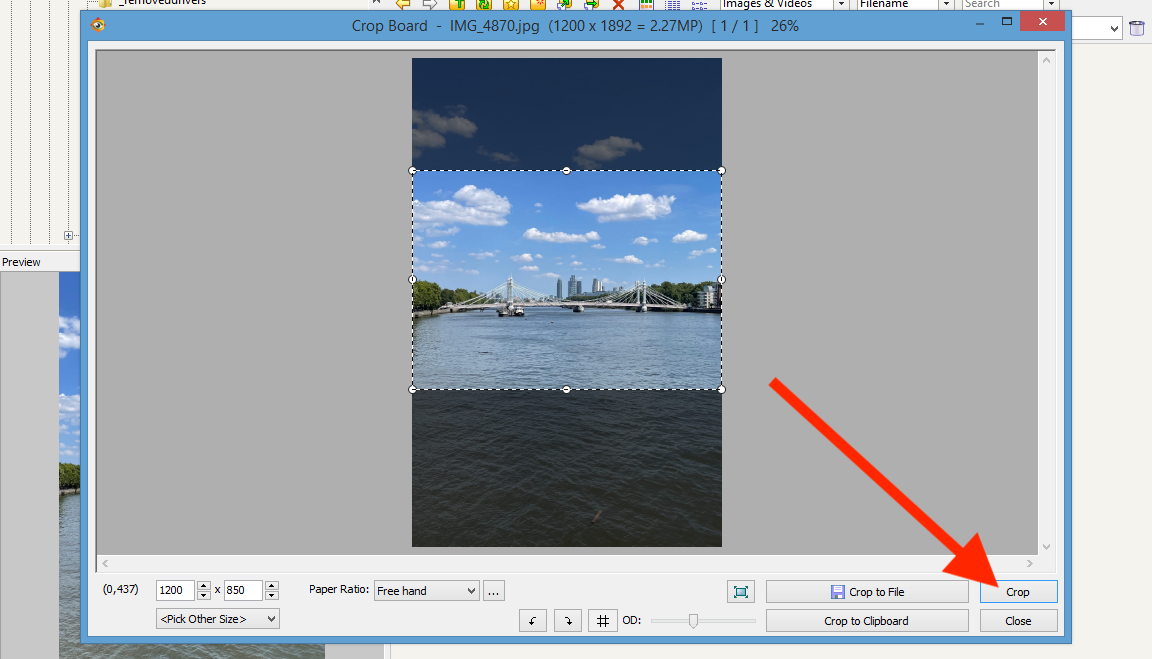
Task: Click Crop to Clipboard button
Action: coord(867,621)
